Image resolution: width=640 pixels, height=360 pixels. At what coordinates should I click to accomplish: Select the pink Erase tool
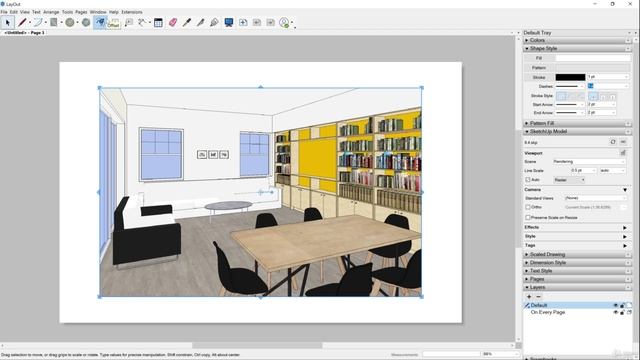point(173,22)
